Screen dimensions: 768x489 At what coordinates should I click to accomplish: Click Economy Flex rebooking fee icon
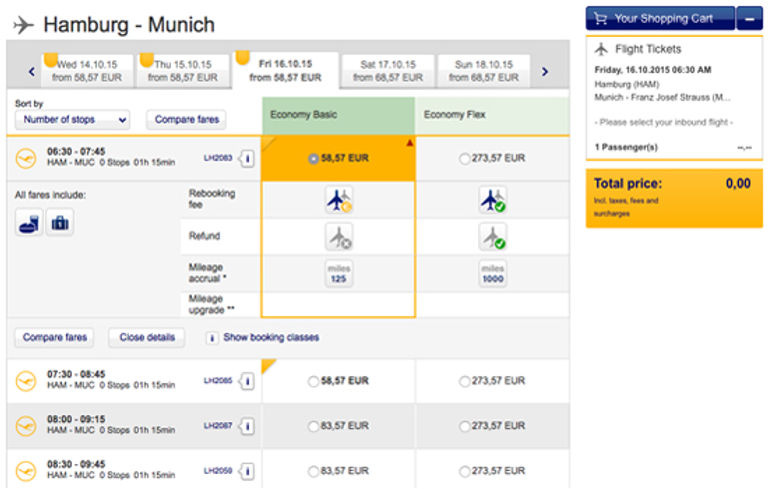point(493,200)
